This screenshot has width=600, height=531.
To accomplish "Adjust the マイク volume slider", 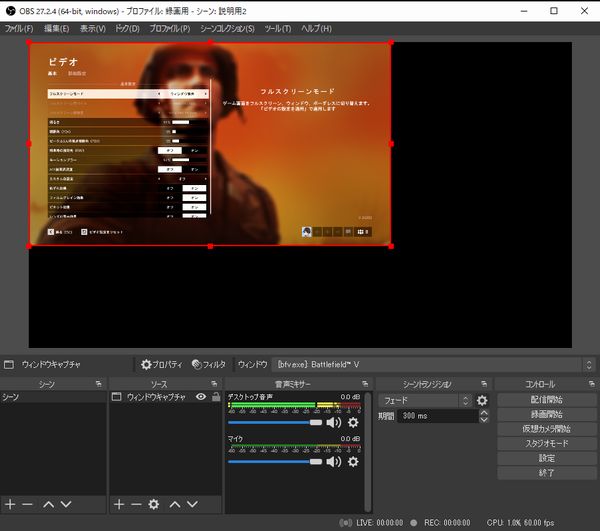I will click(x=275, y=462).
